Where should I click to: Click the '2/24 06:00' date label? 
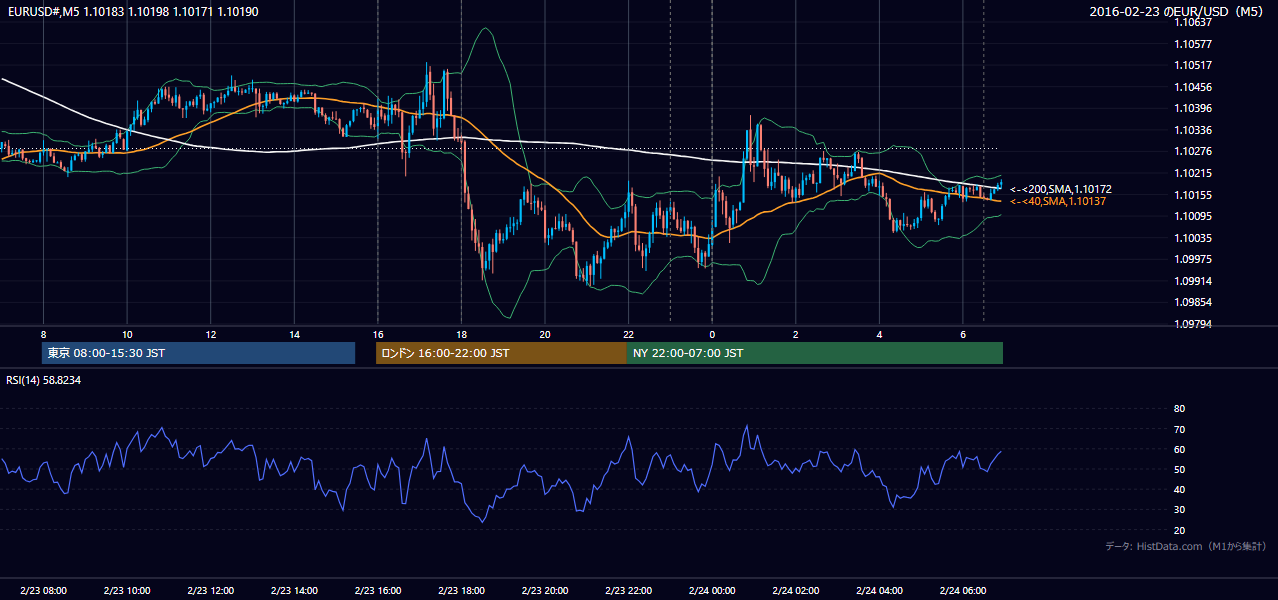pos(962,591)
